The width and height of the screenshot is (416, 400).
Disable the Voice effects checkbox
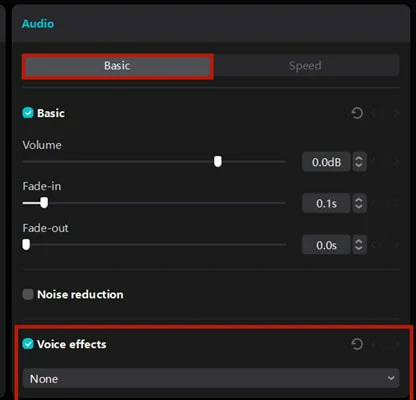(x=28, y=344)
